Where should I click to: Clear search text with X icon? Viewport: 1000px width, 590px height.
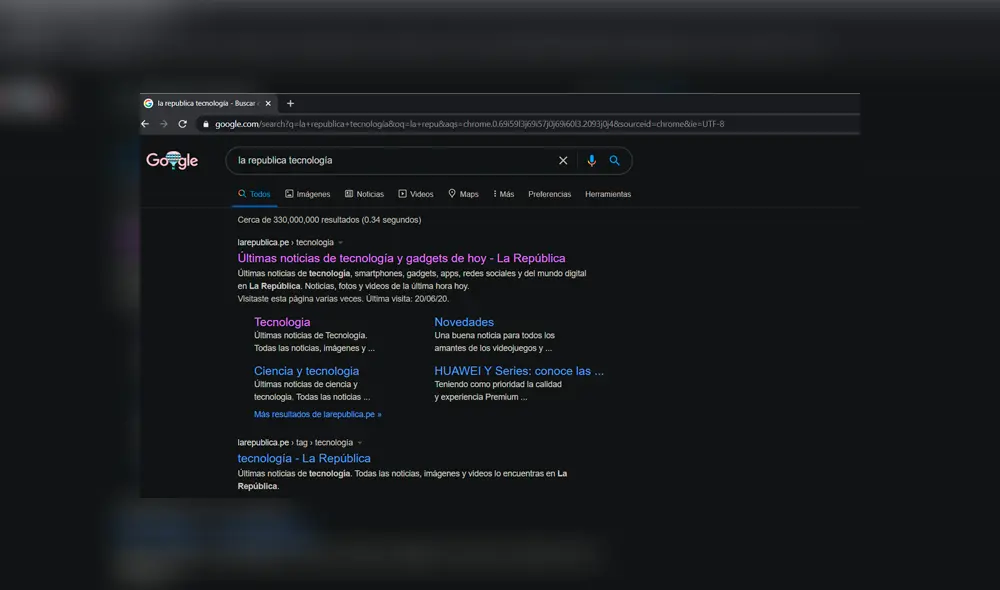[563, 160]
